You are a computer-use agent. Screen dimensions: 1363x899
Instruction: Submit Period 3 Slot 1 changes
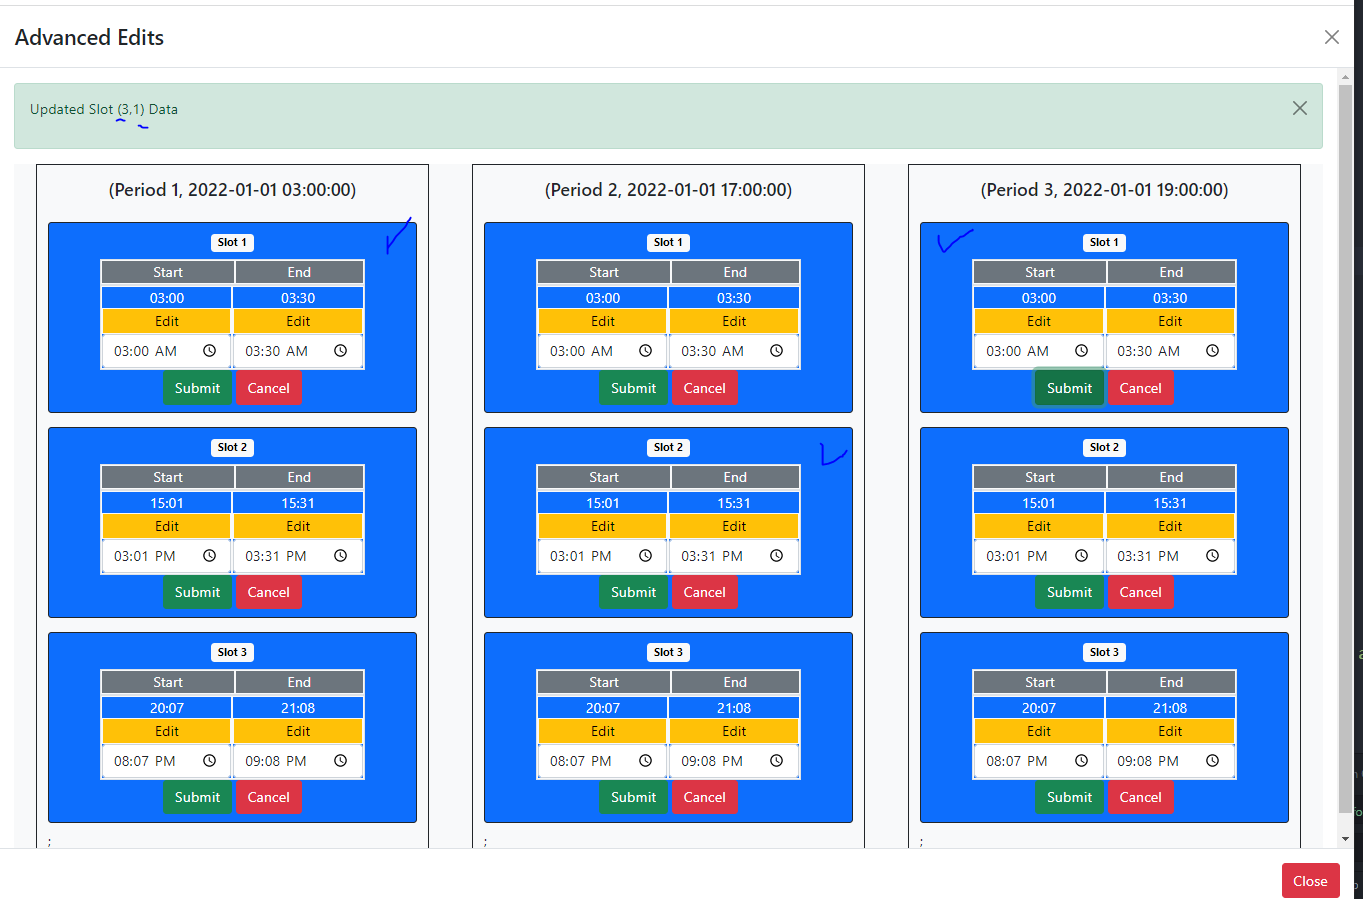coord(1069,388)
